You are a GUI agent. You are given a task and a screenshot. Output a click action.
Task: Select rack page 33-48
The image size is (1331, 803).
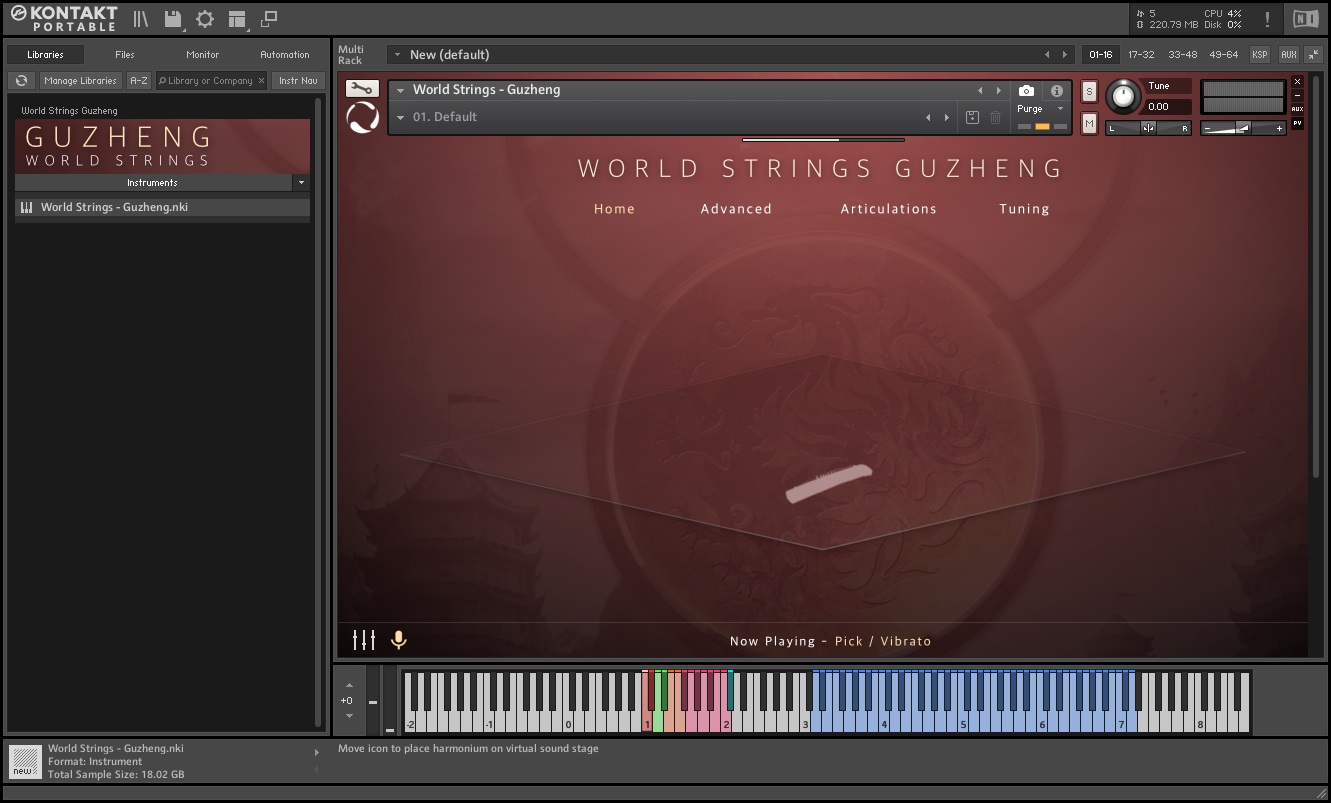1182,55
